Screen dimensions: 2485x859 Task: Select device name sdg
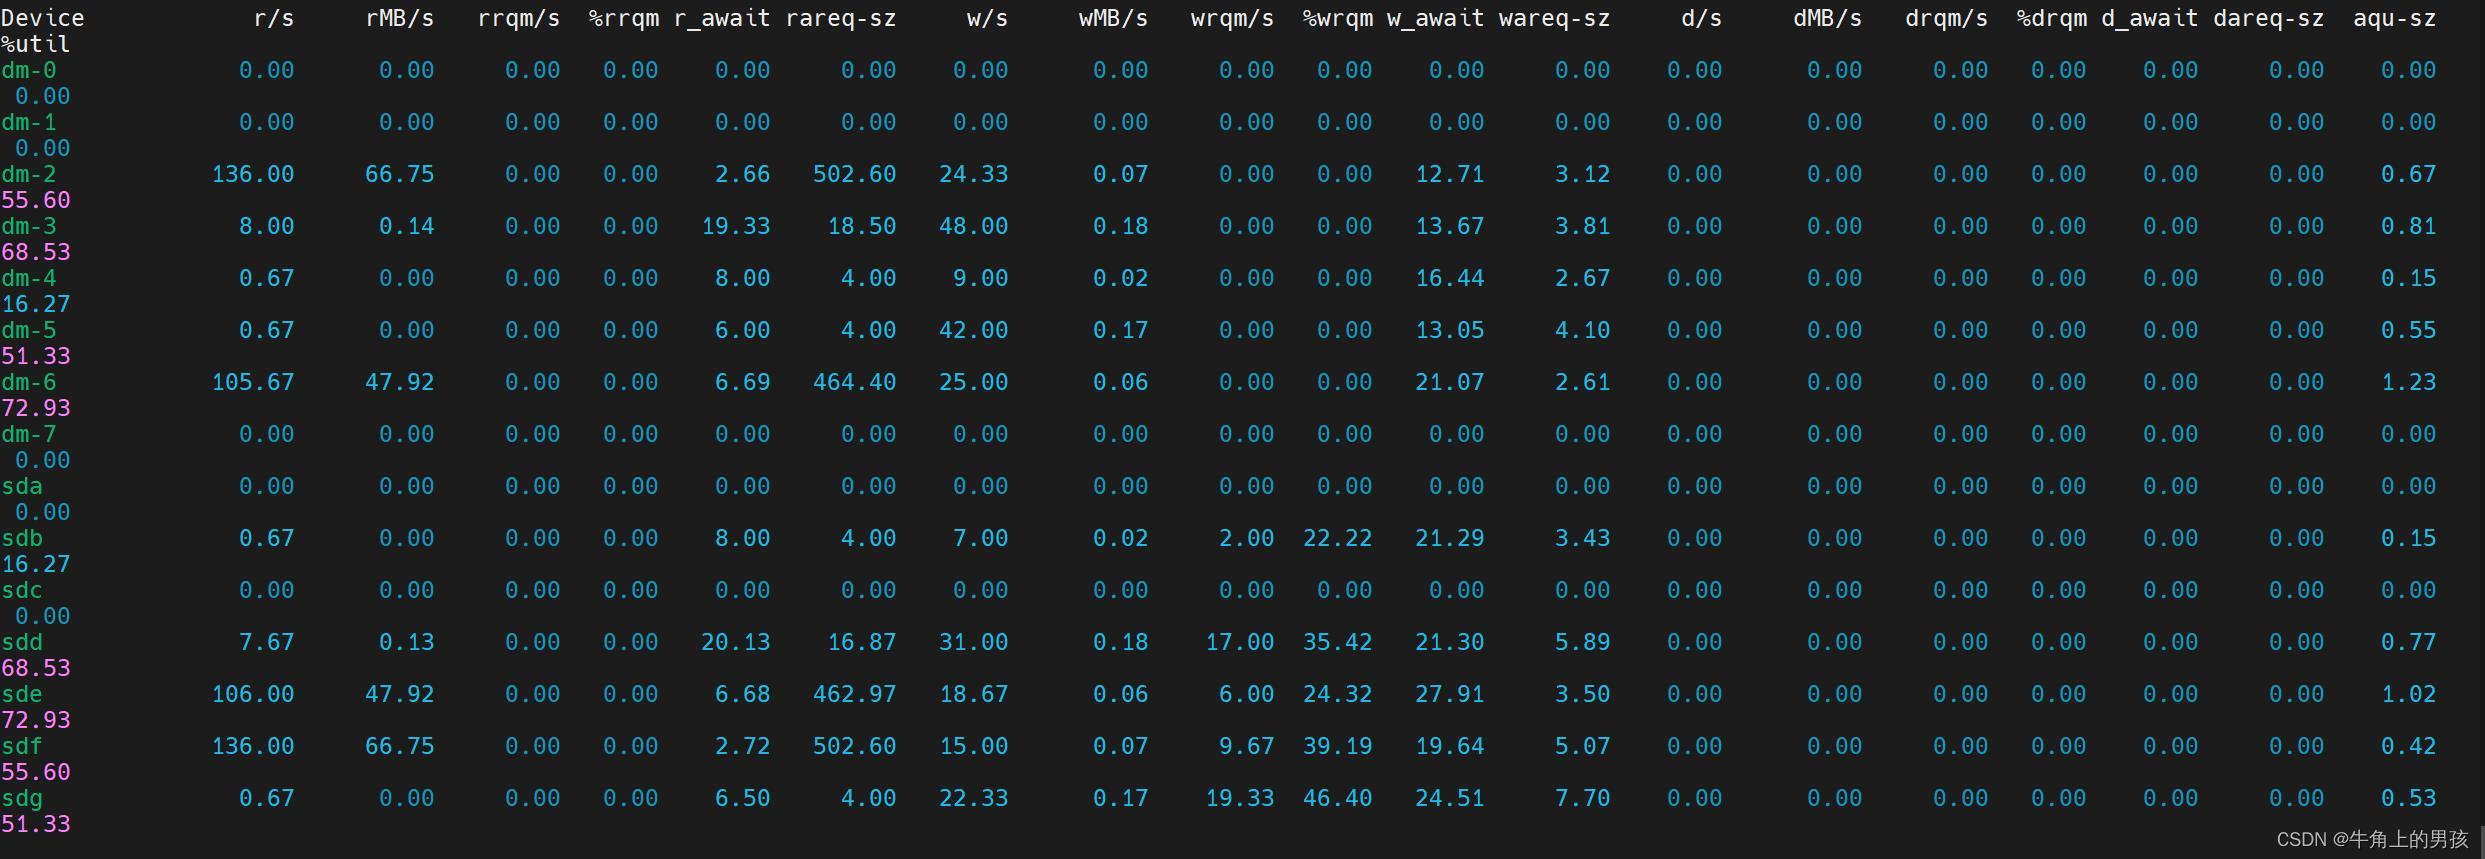pos(22,798)
